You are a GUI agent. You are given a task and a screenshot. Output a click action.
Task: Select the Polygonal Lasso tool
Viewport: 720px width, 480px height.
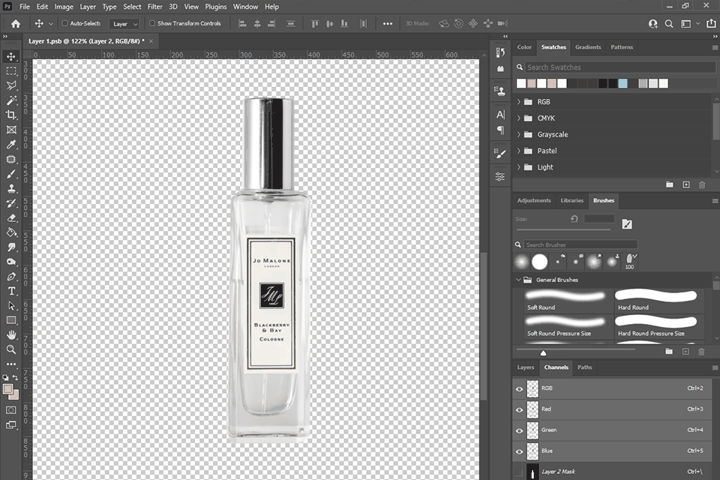pos(11,86)
